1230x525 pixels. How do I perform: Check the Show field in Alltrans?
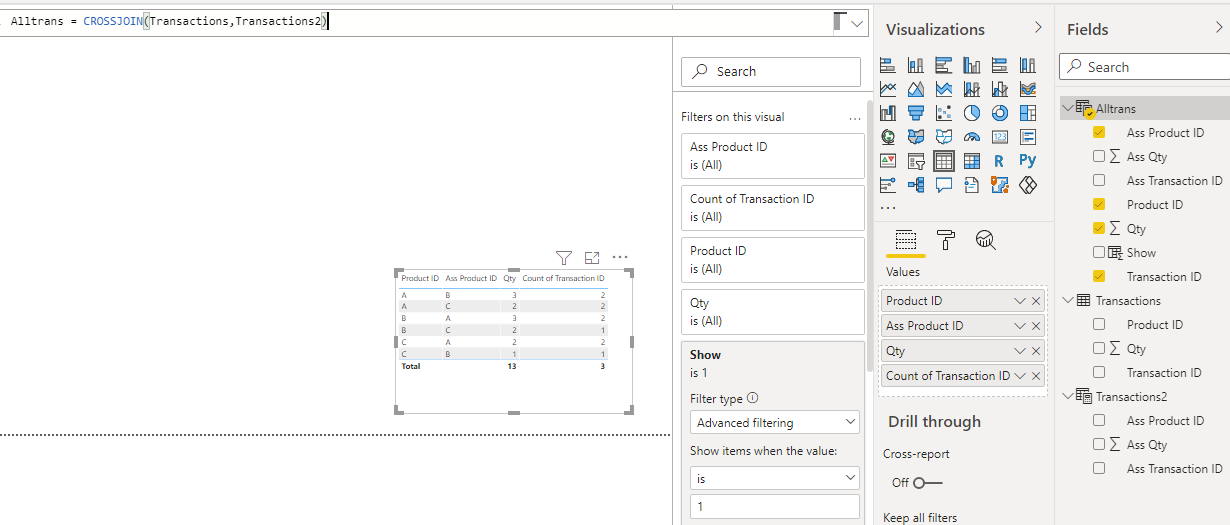pos(1099,252)
